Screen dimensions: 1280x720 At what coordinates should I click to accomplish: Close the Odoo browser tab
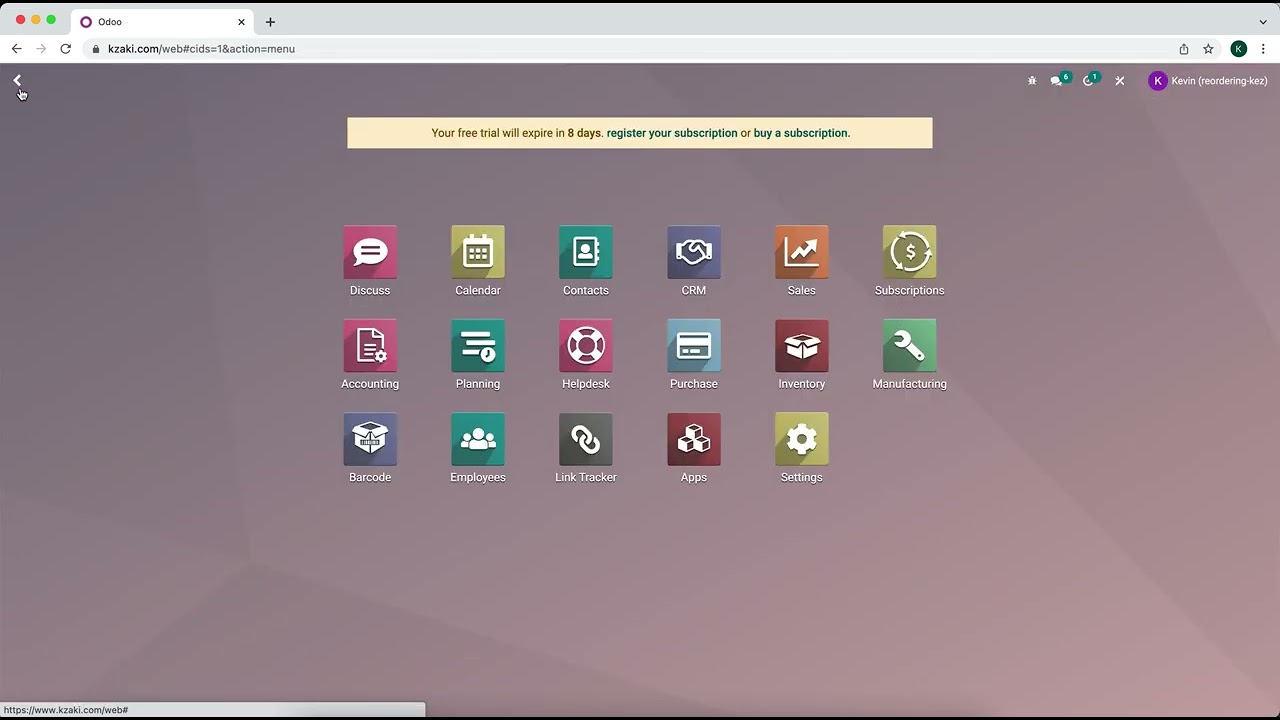coord(241,22)
